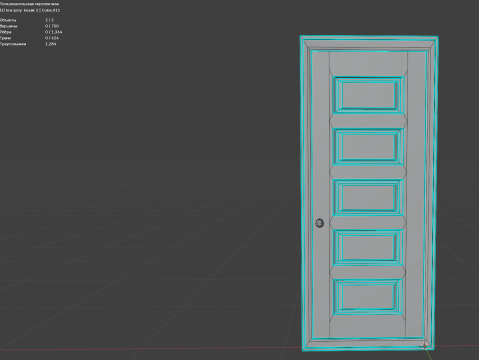
Task: Click the 'Треугольники' 1,284 statistics row
Action: pos(28,44)
